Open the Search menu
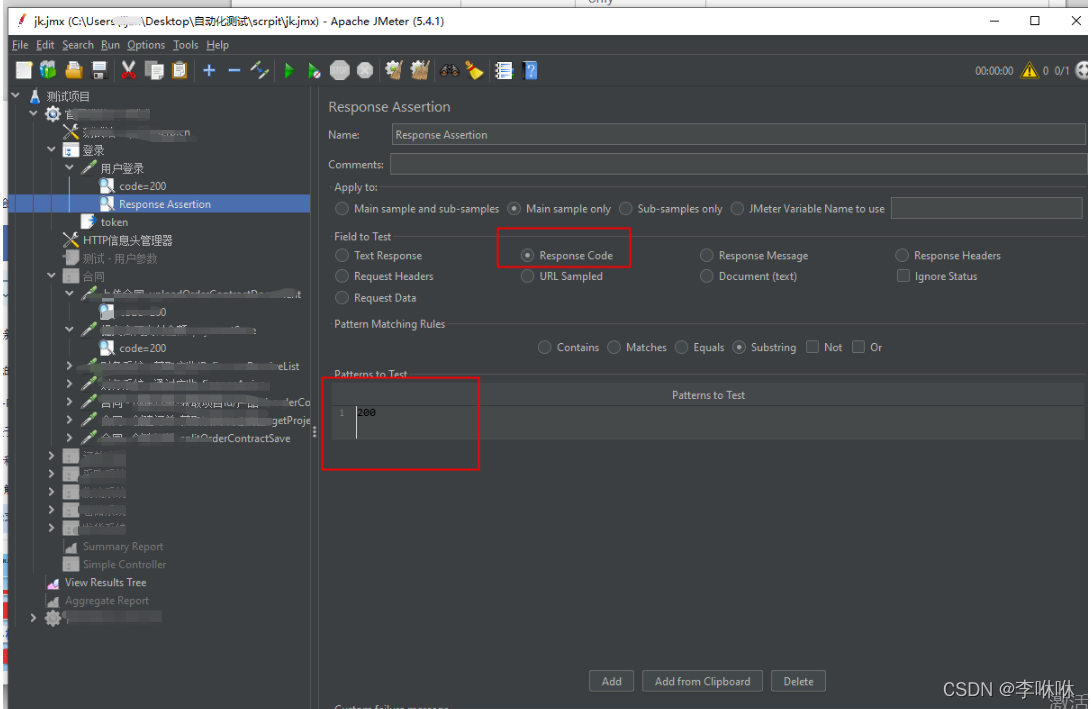1091x709 pixels. pos(78,45)
